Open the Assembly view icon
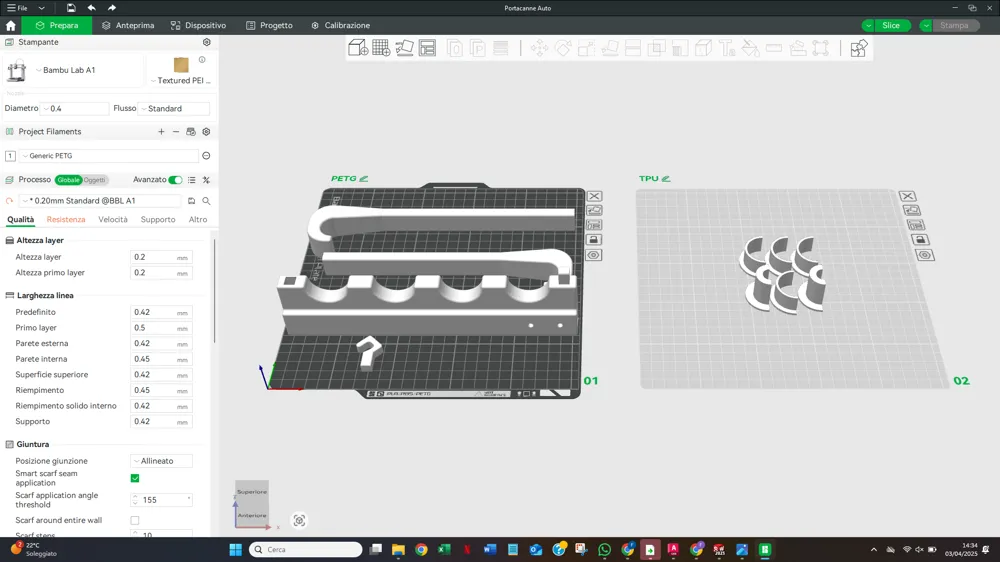Viewport: 1000px width, 562px height. [x=858, y=48]
